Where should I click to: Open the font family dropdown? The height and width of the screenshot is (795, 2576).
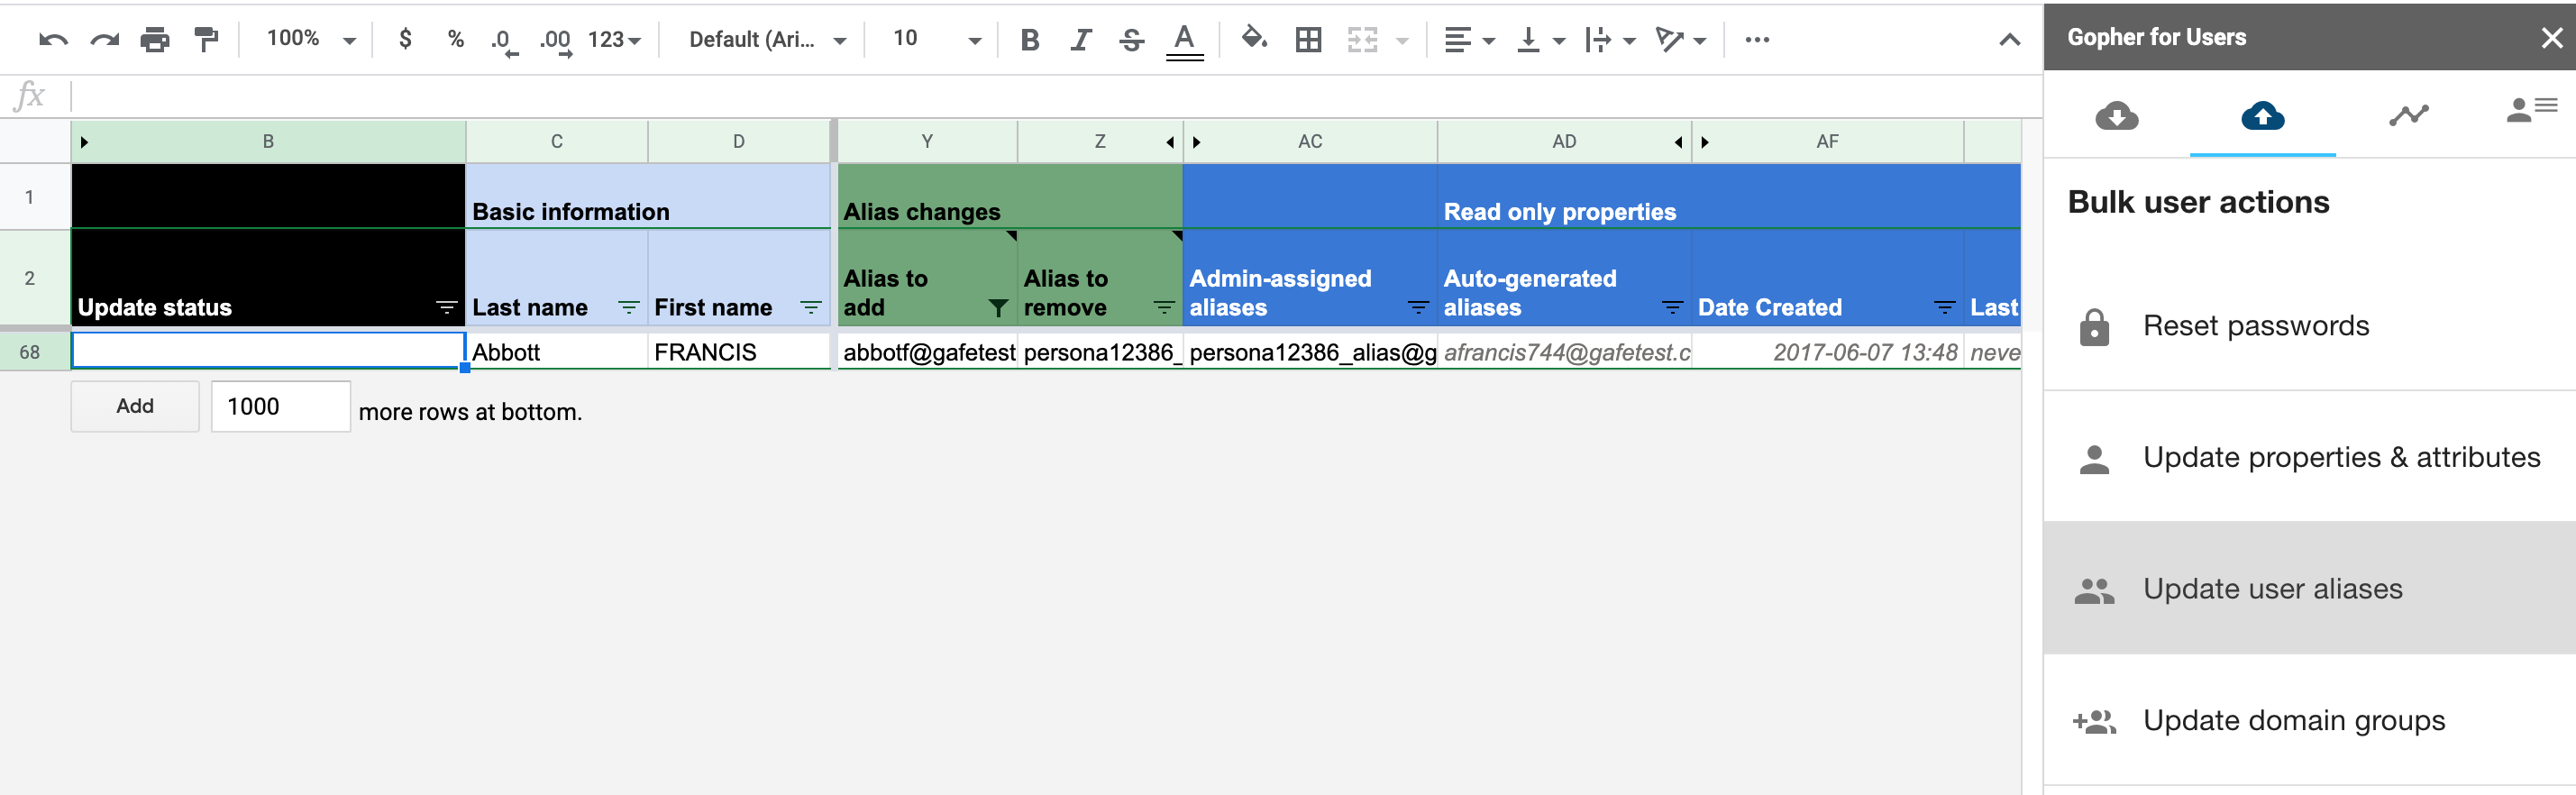(x=767, y=40)
